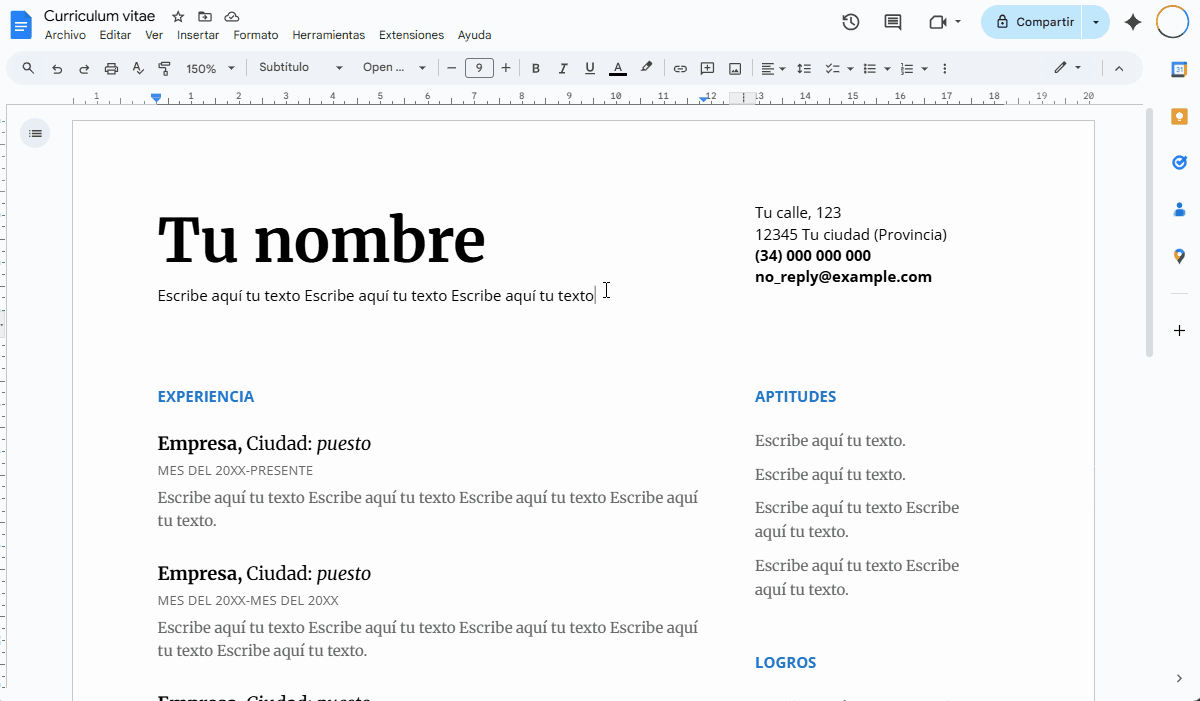Choose text color with underlined A
Viewport: 1200px width, 701px height.
click(x=618, y=69)
